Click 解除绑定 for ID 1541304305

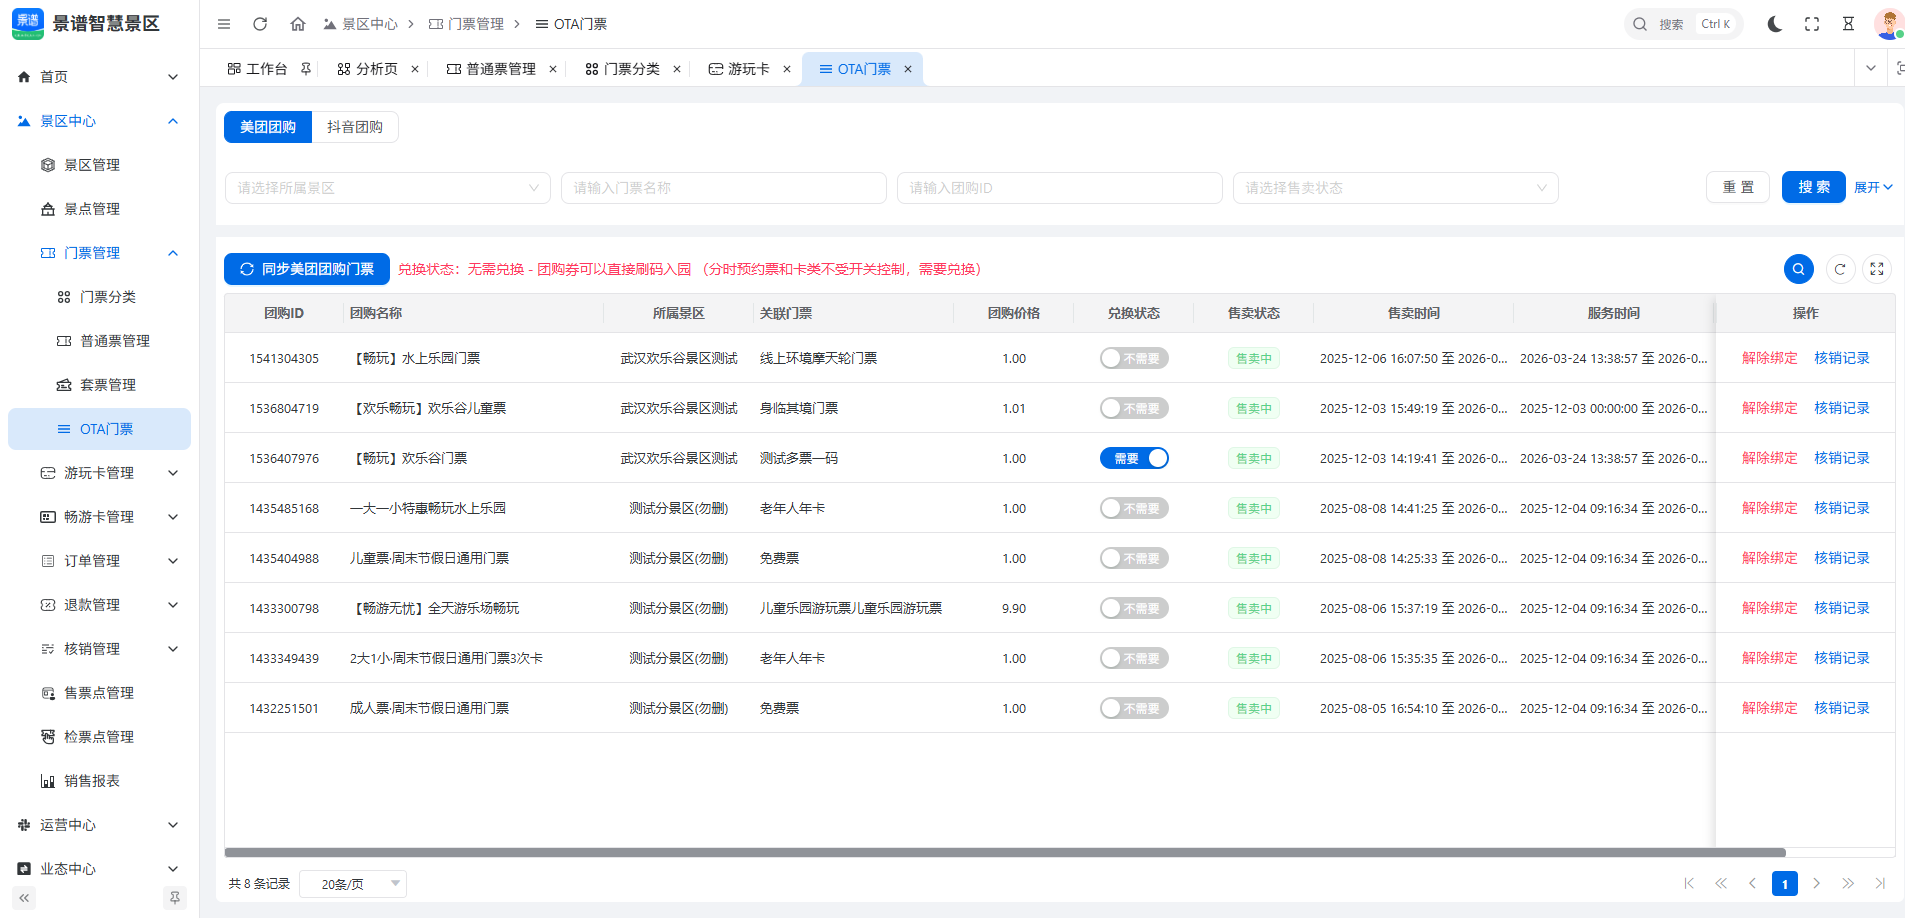[x=1770, y=358]
